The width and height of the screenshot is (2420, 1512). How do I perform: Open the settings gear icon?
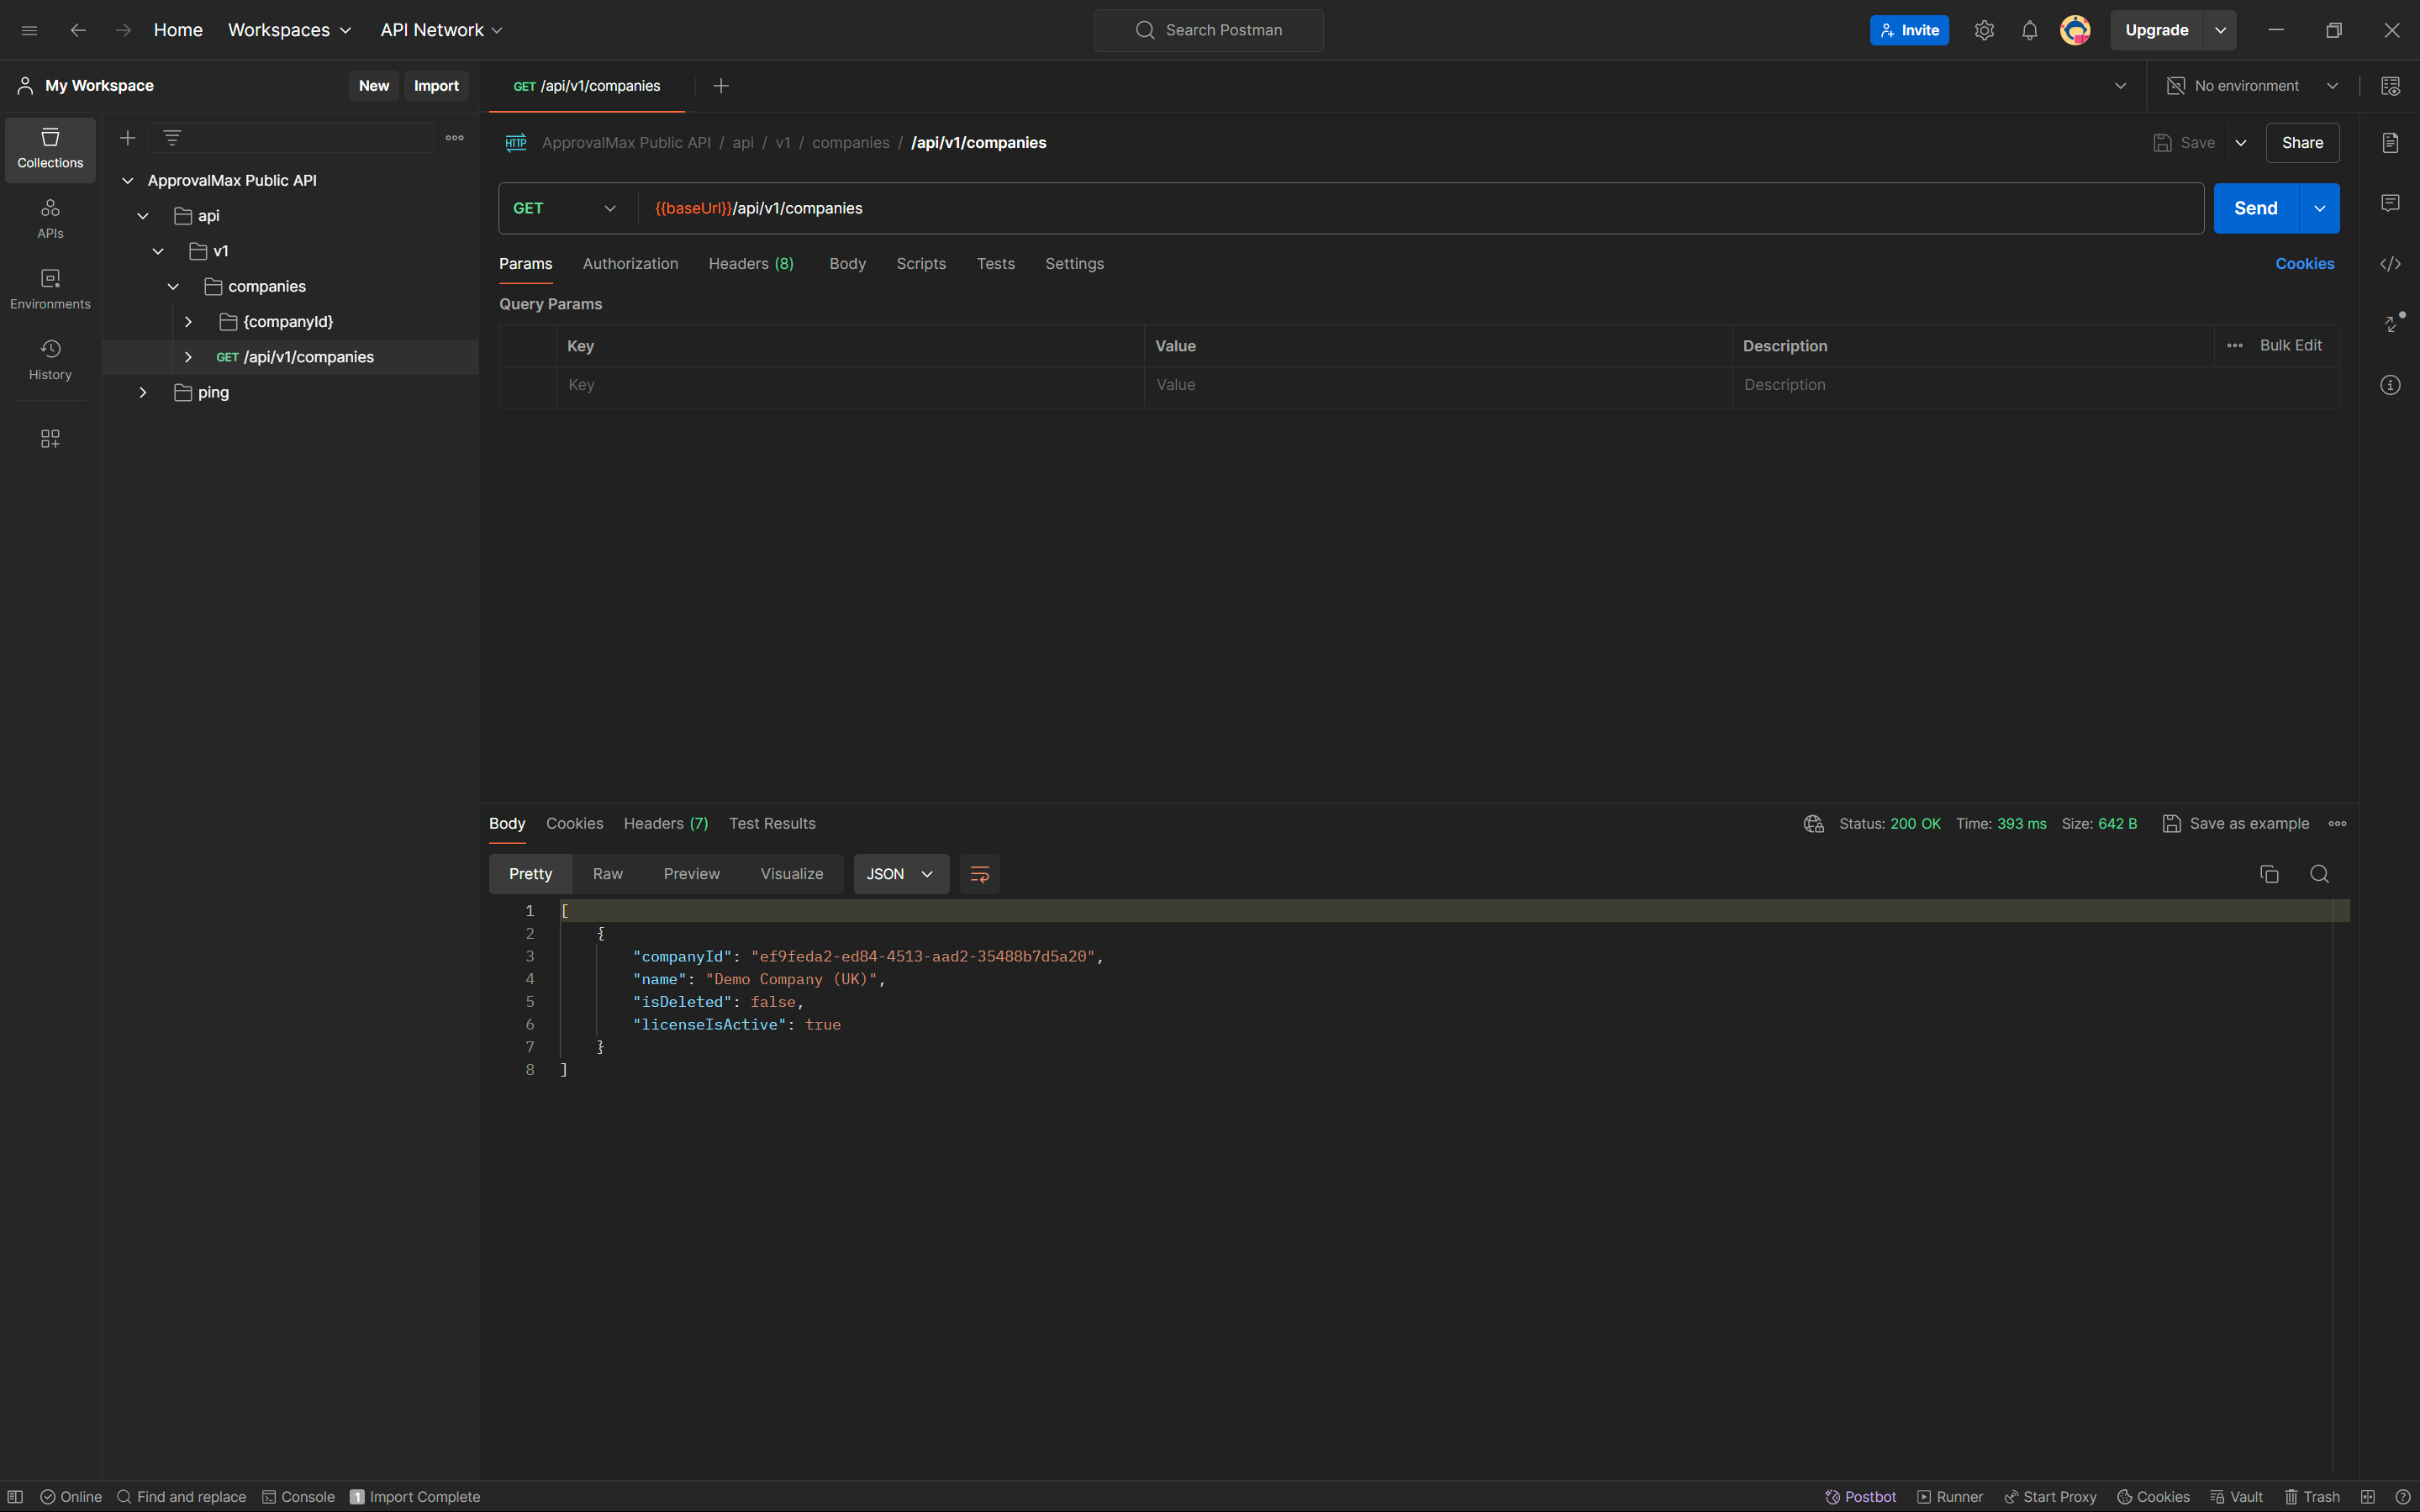(1984, 30)
